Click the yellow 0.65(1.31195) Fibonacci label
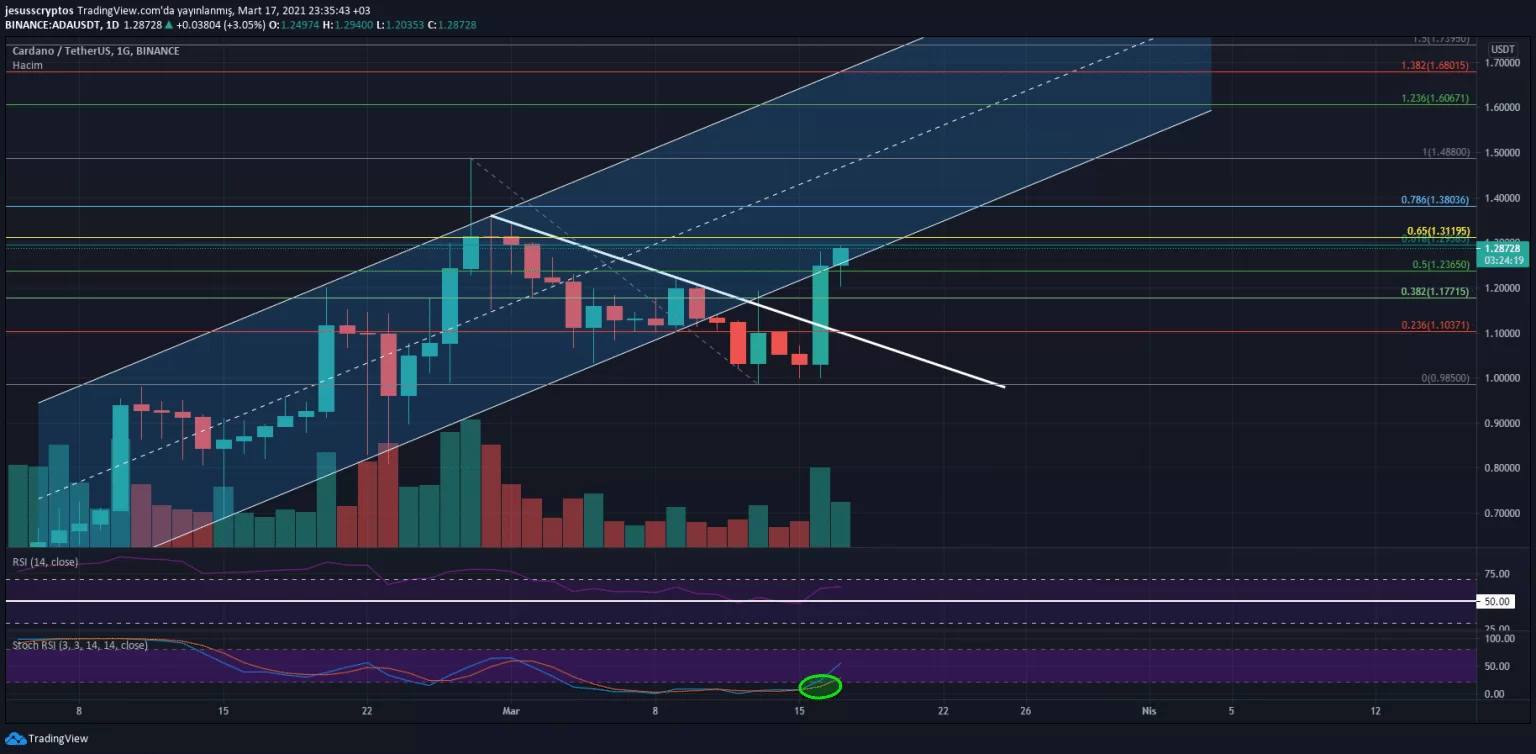 (1436, 232)
